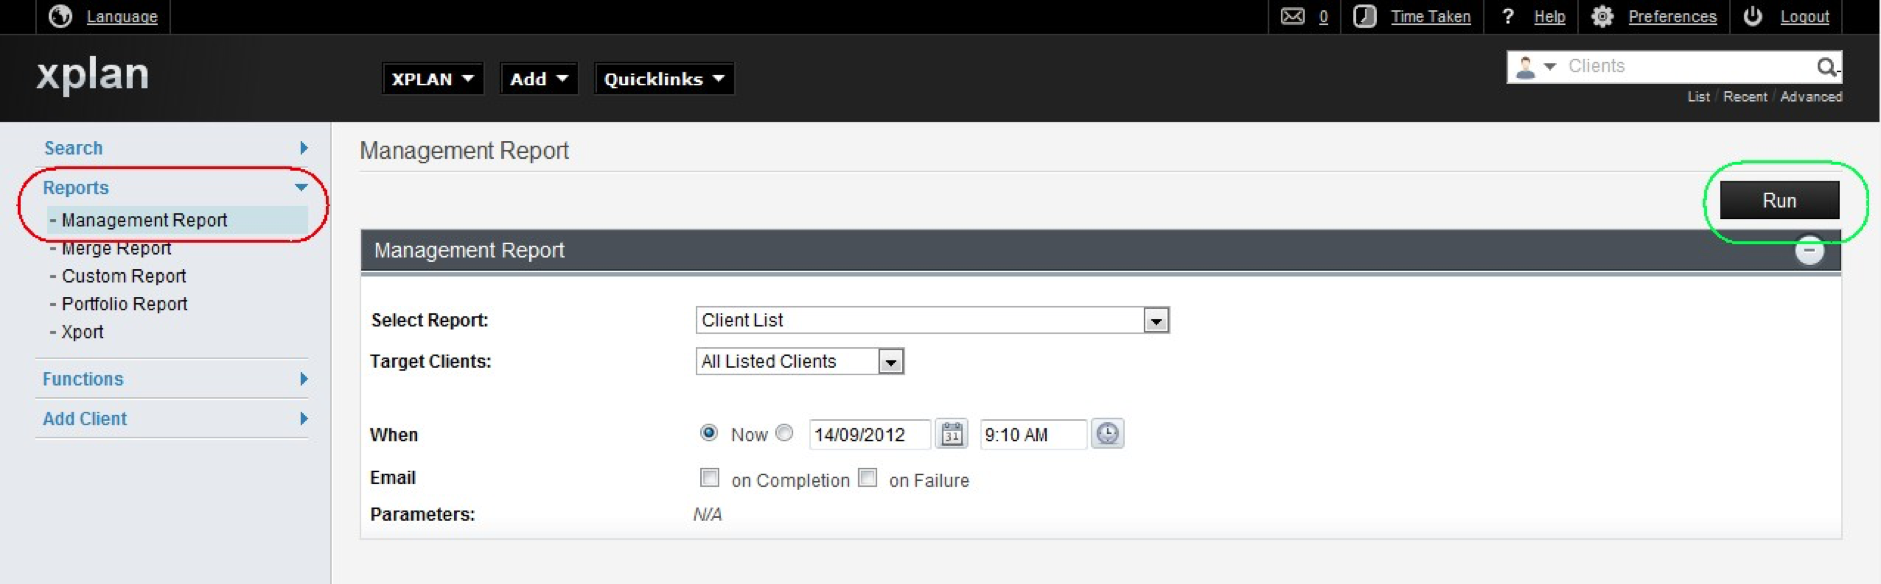This screenshot has height=584, width=1881.
Task: Open the clock time picker icon
Action: [1107, 434]
